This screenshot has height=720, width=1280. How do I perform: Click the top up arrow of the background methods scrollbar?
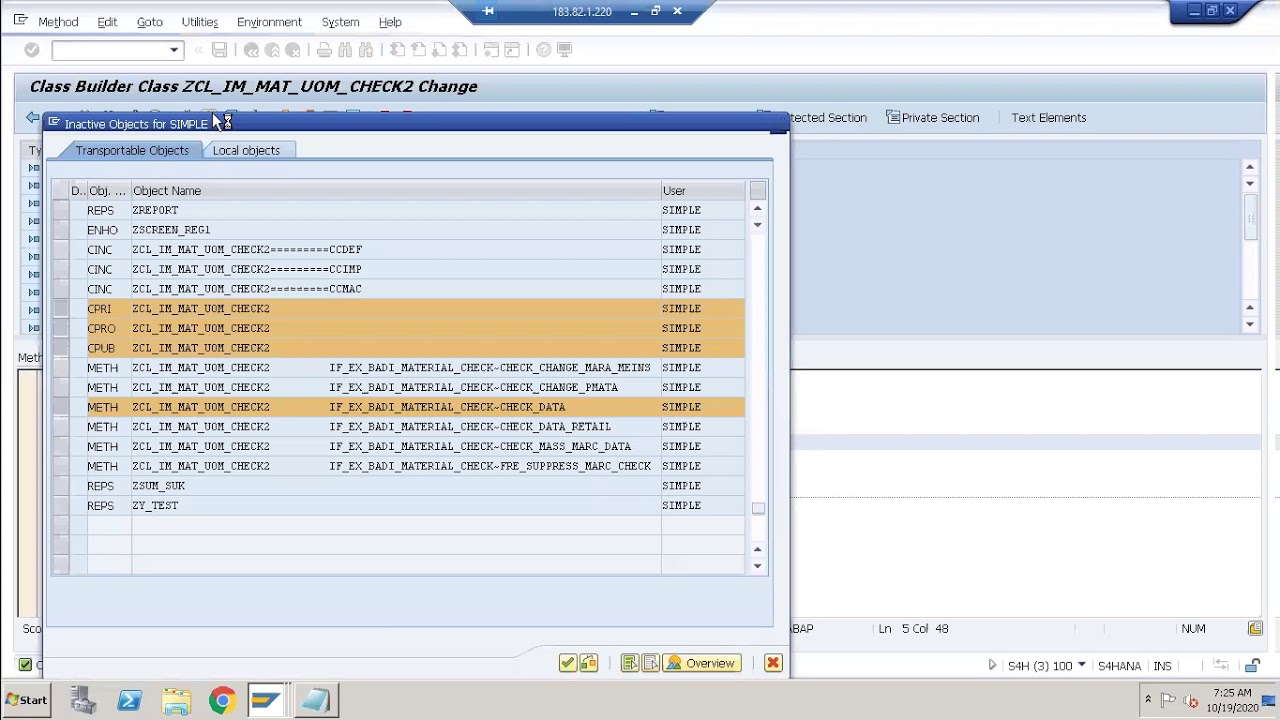click(1250, 167)
